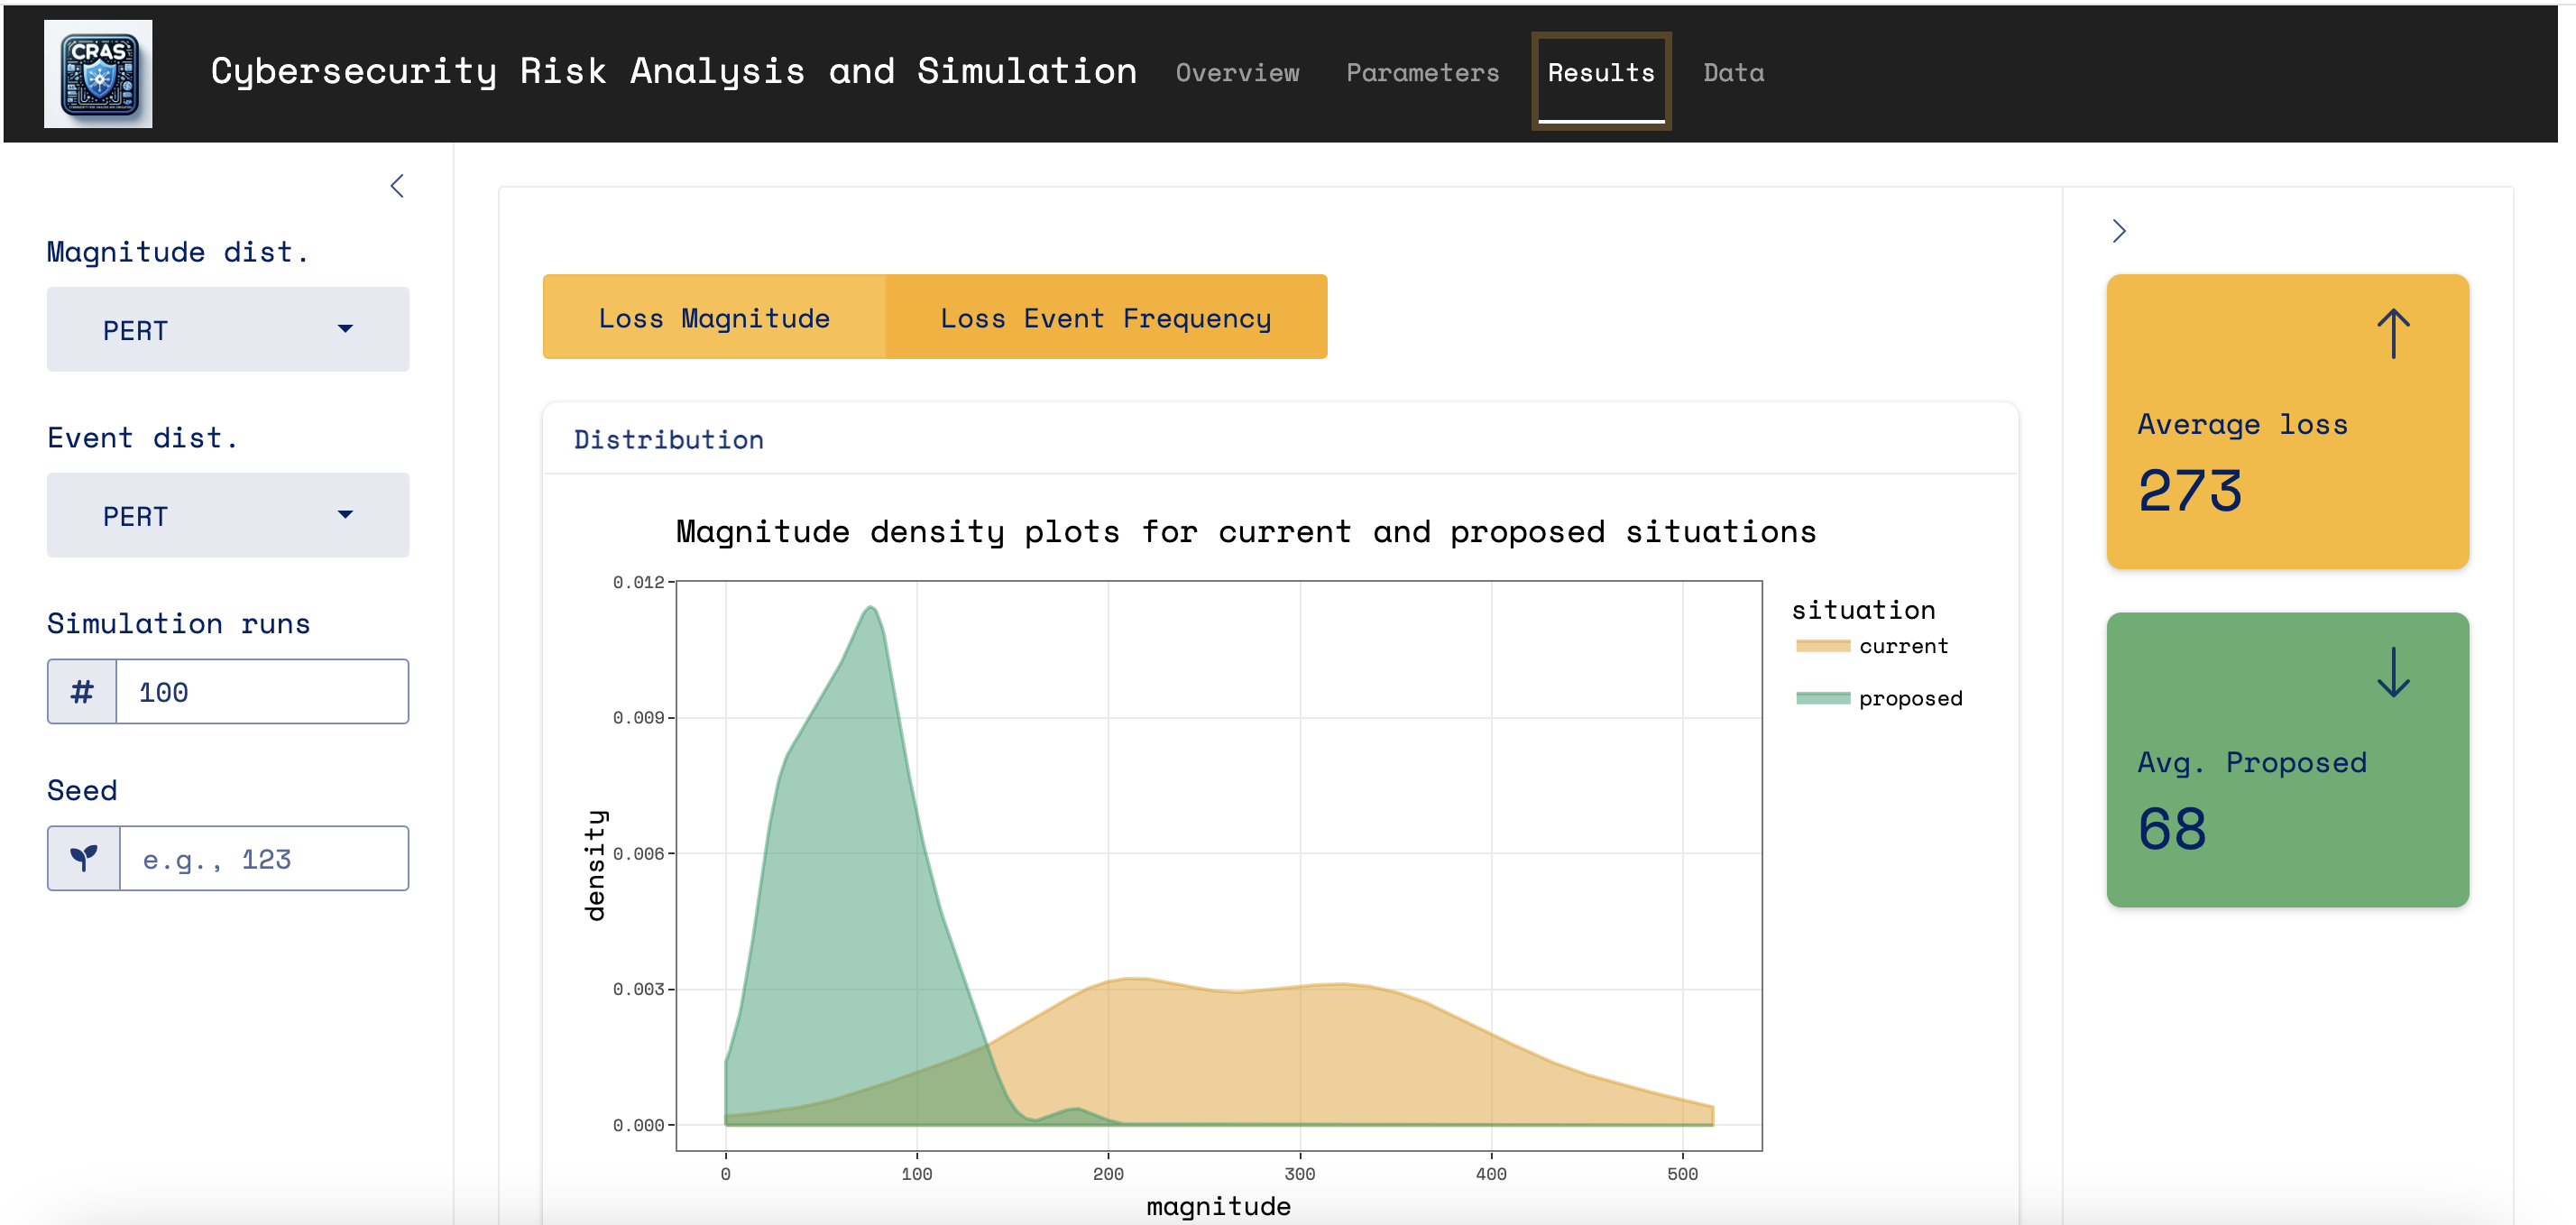
Task: Click the hash icon beside Simulation runs
Action: coord(82,692)
